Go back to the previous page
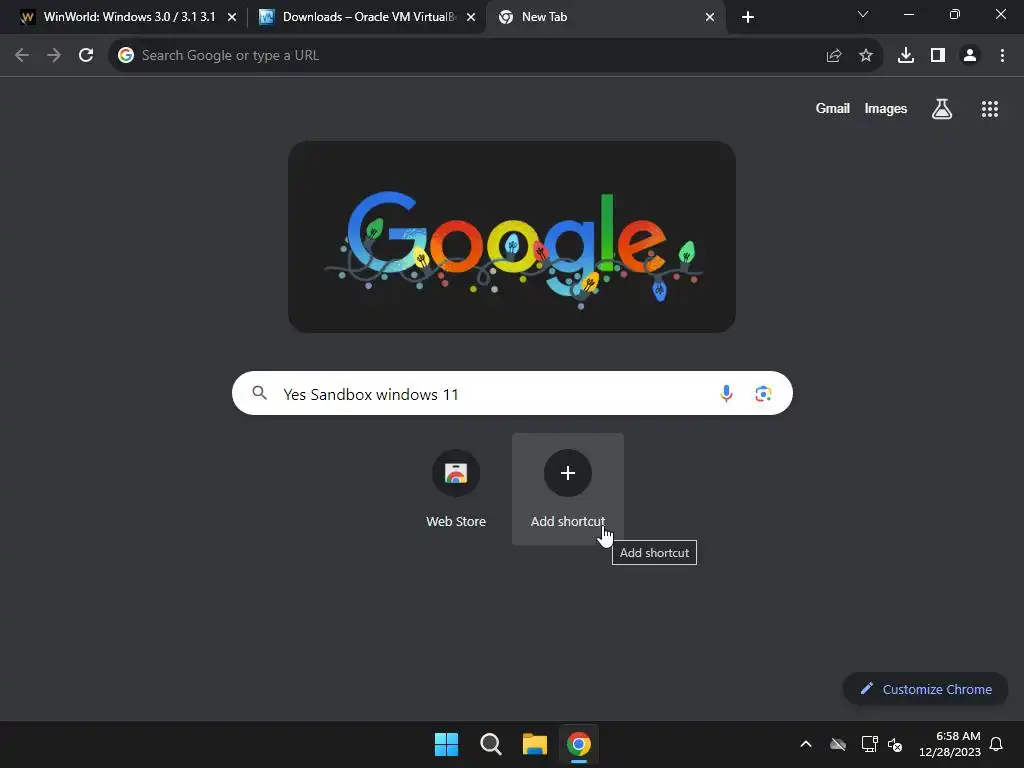The height and width of the screenshot is (768, 1024). click(22, 56)
